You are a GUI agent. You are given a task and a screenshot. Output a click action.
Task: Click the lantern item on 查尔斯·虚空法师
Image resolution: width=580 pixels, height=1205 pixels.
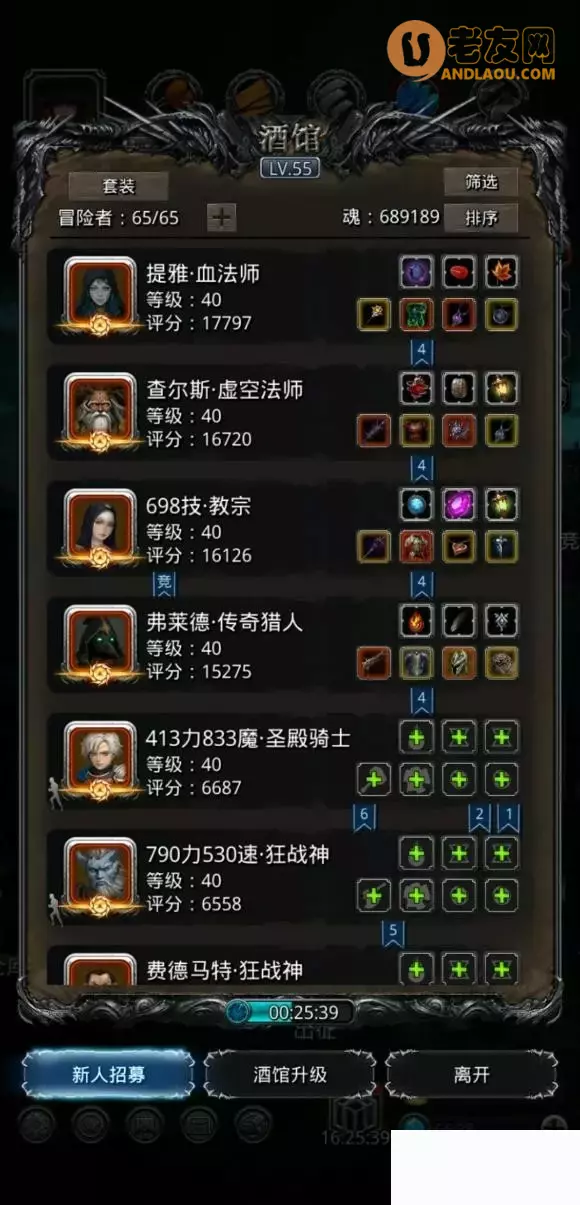[501, 388]
